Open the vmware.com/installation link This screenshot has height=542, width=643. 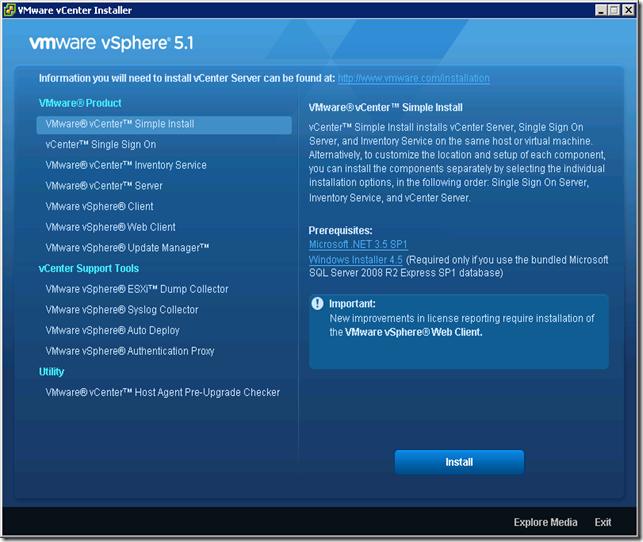point(413,78)
